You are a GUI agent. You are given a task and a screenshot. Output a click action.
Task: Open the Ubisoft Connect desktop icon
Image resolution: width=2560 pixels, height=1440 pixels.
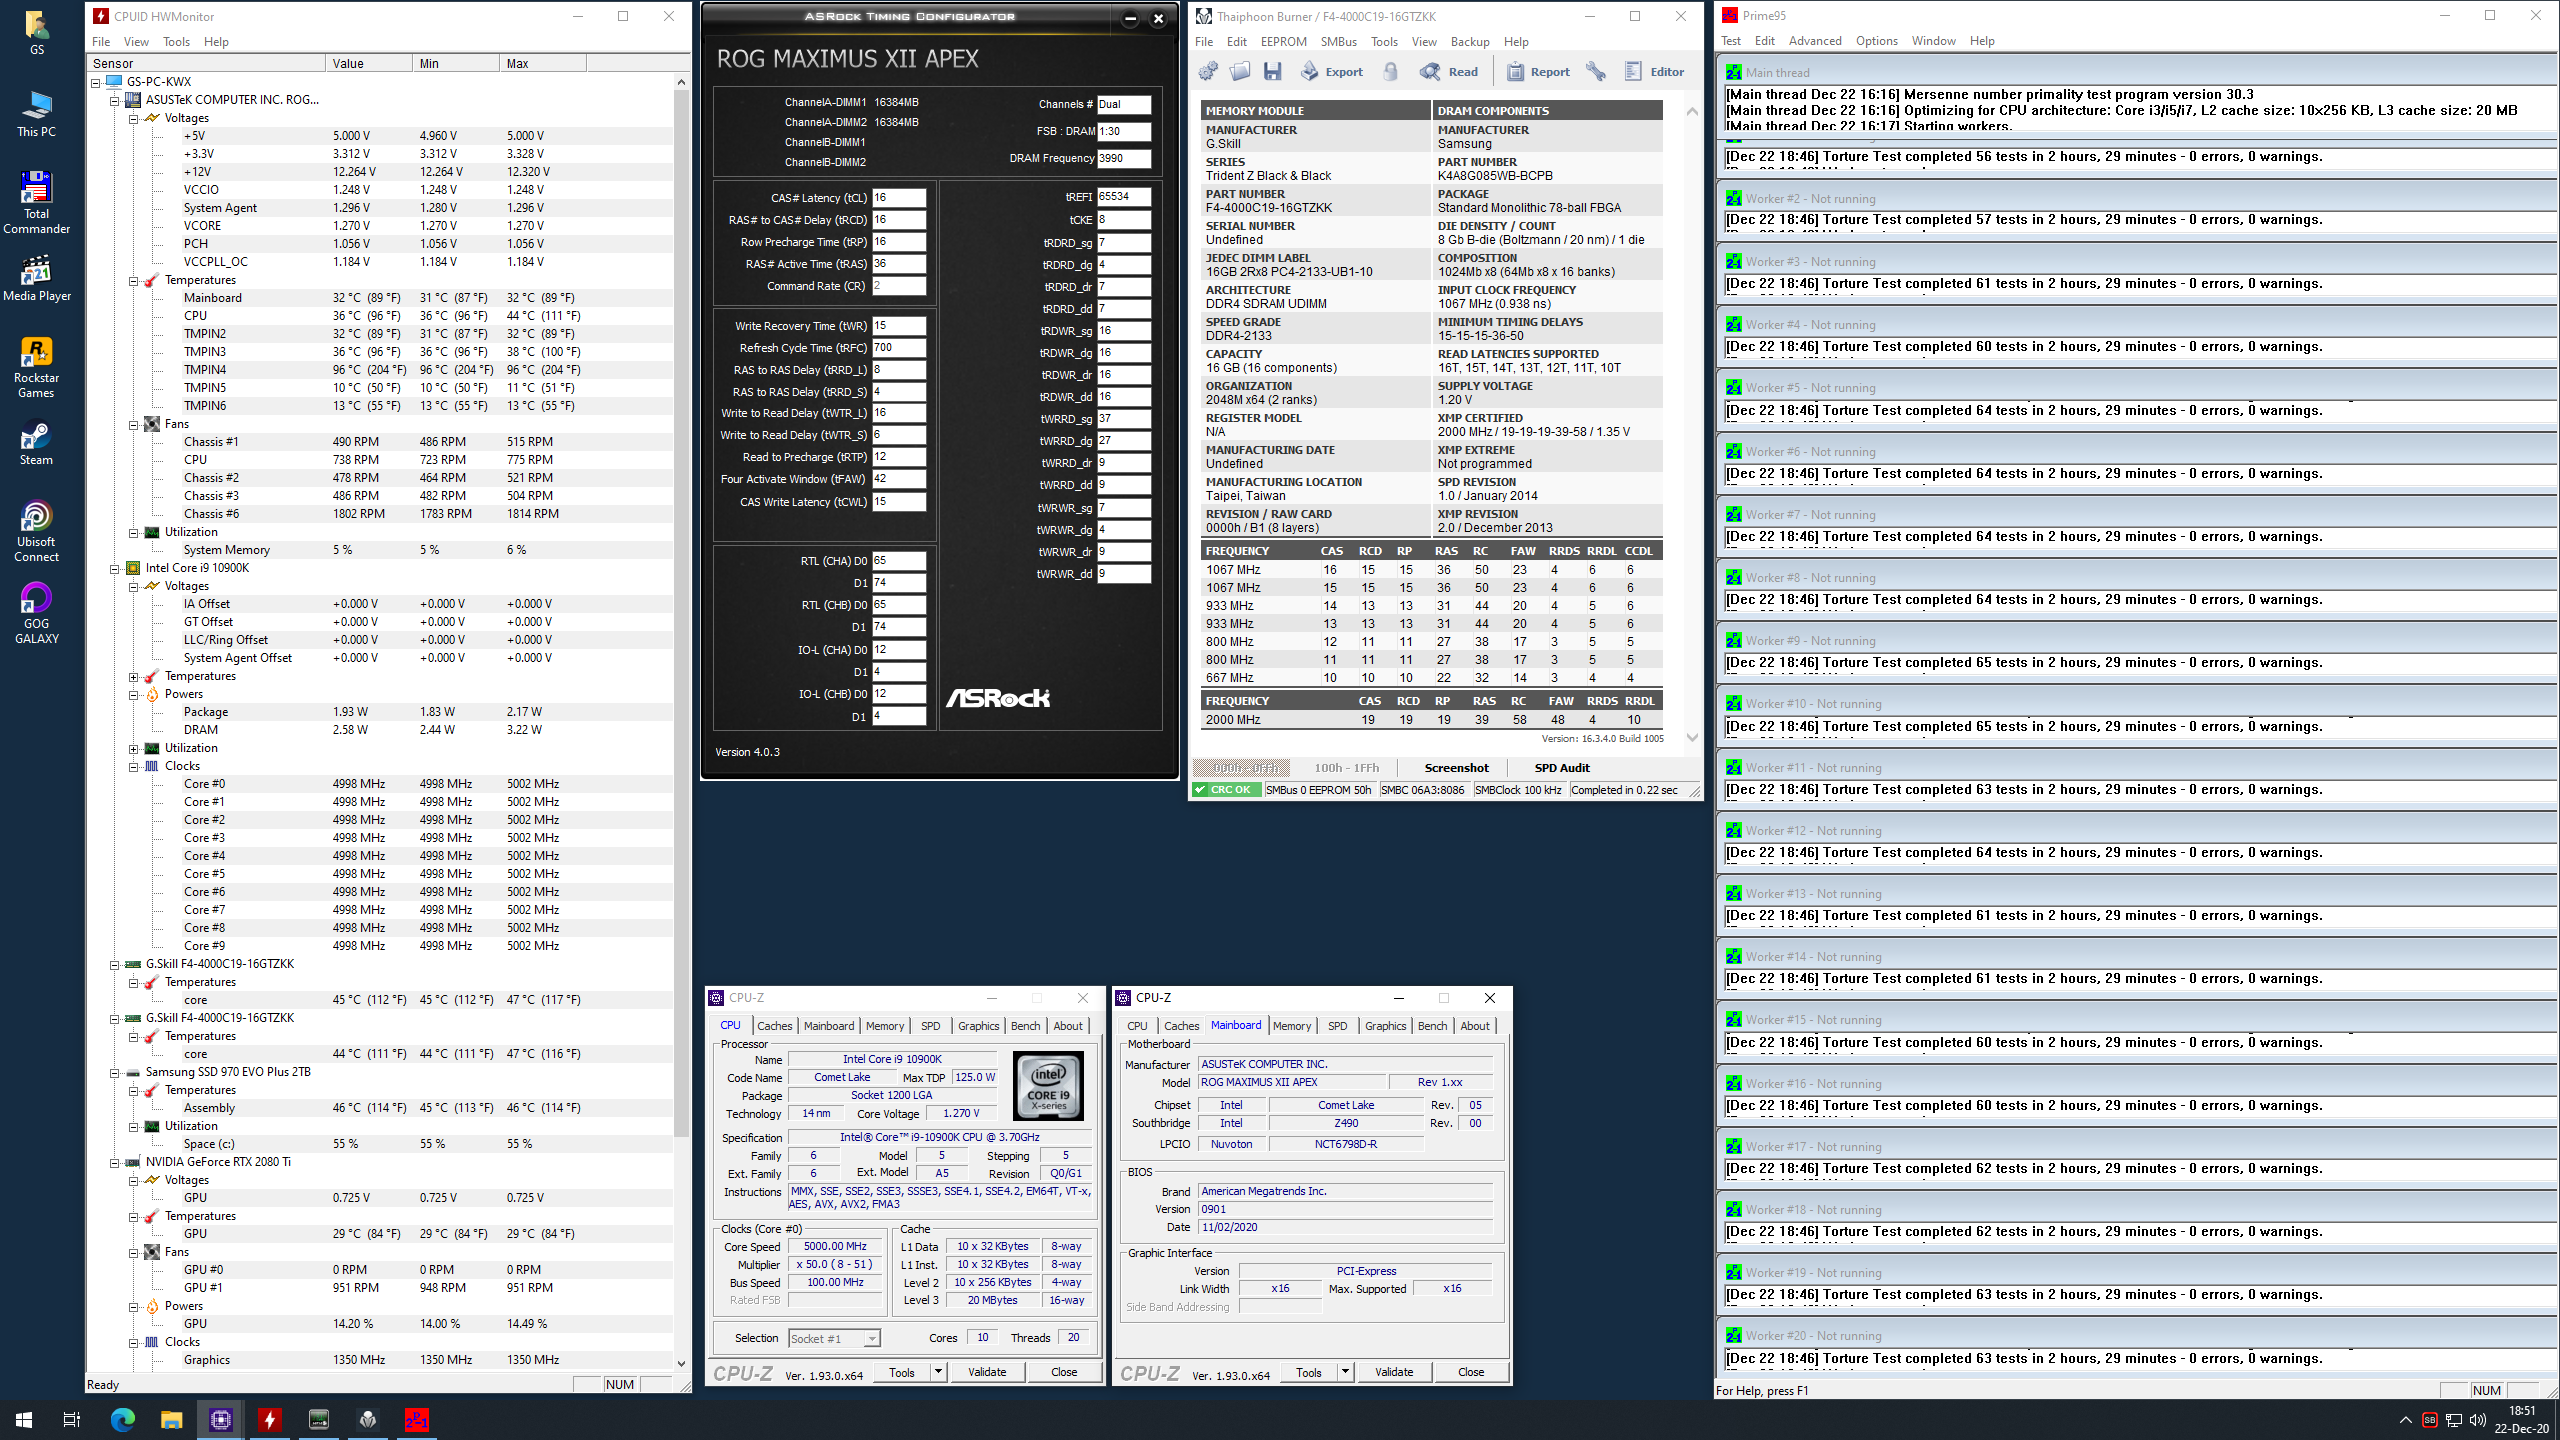click(x=36, y=532)
